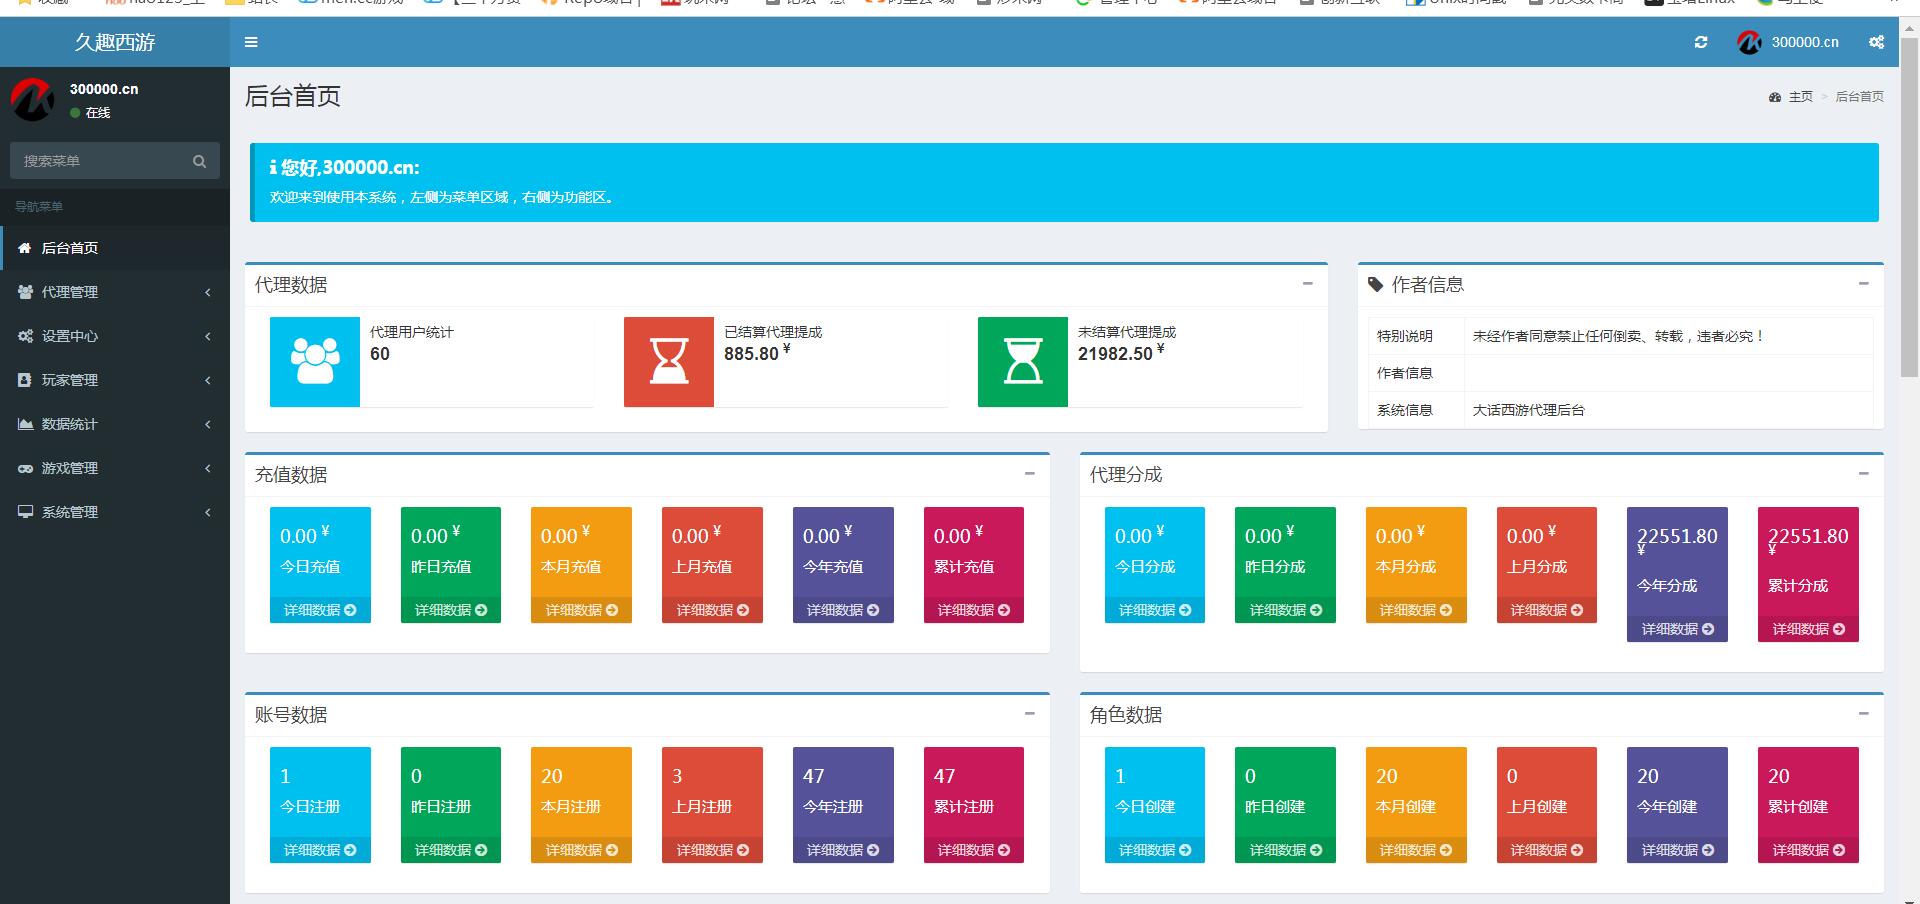Open the 数据统计 menu item
This screenshot has width=1920, height=904.
pos(115,424)
